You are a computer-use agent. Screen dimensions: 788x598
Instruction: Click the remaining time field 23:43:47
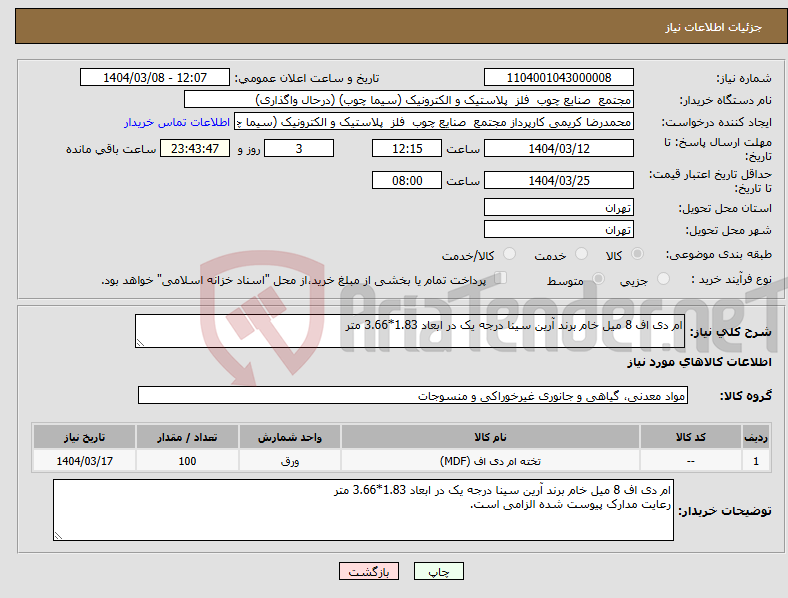click(x=195, y=148)
